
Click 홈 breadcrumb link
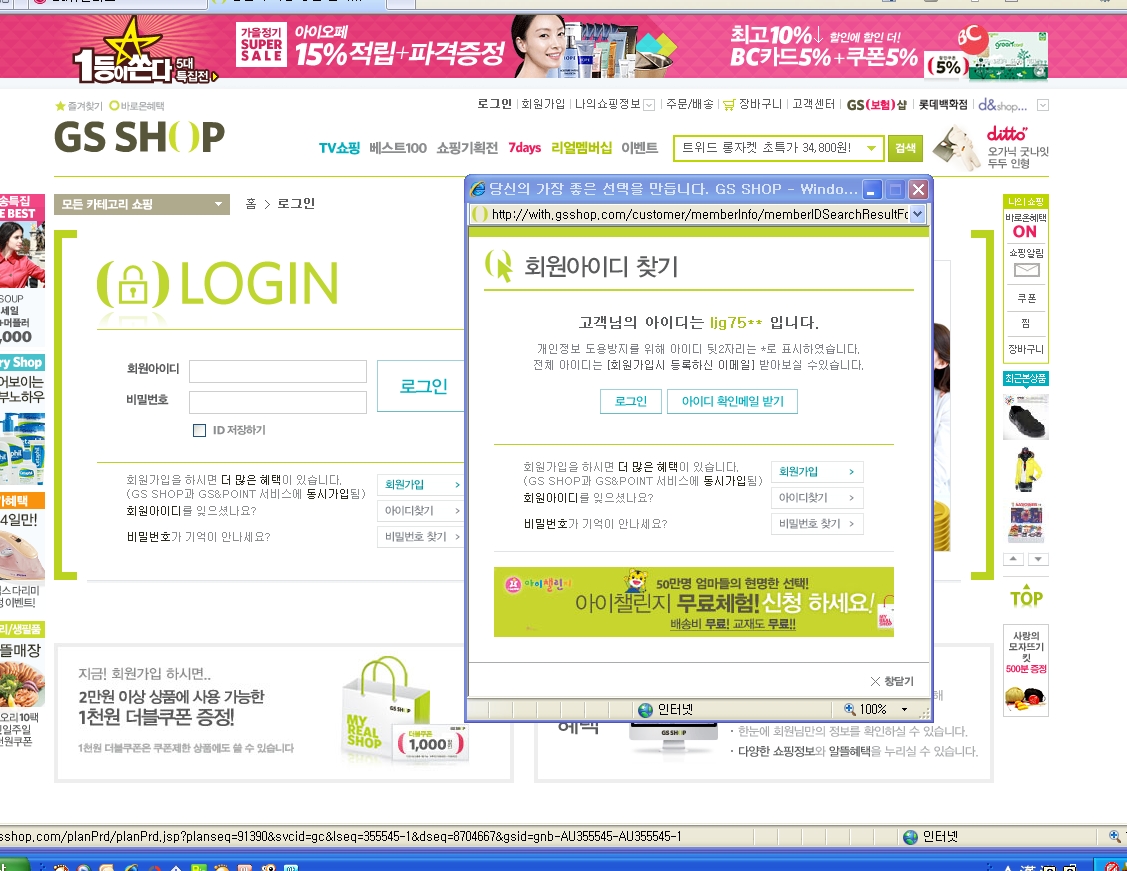251,204
